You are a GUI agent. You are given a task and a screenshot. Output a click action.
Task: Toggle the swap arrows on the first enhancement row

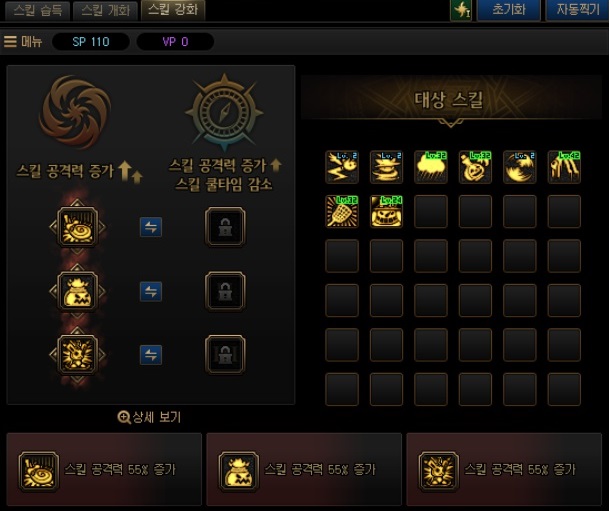tap(151, 227)
